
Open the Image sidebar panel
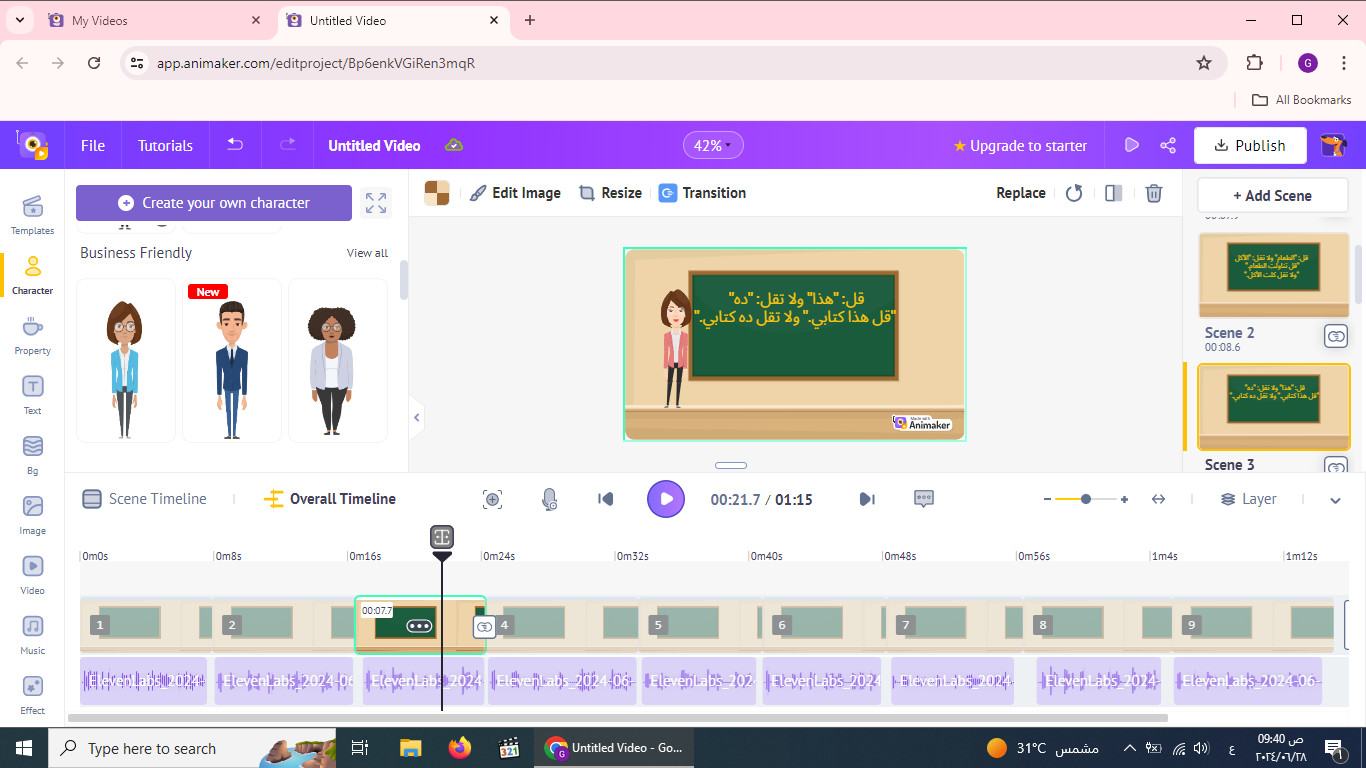[32, 515]
